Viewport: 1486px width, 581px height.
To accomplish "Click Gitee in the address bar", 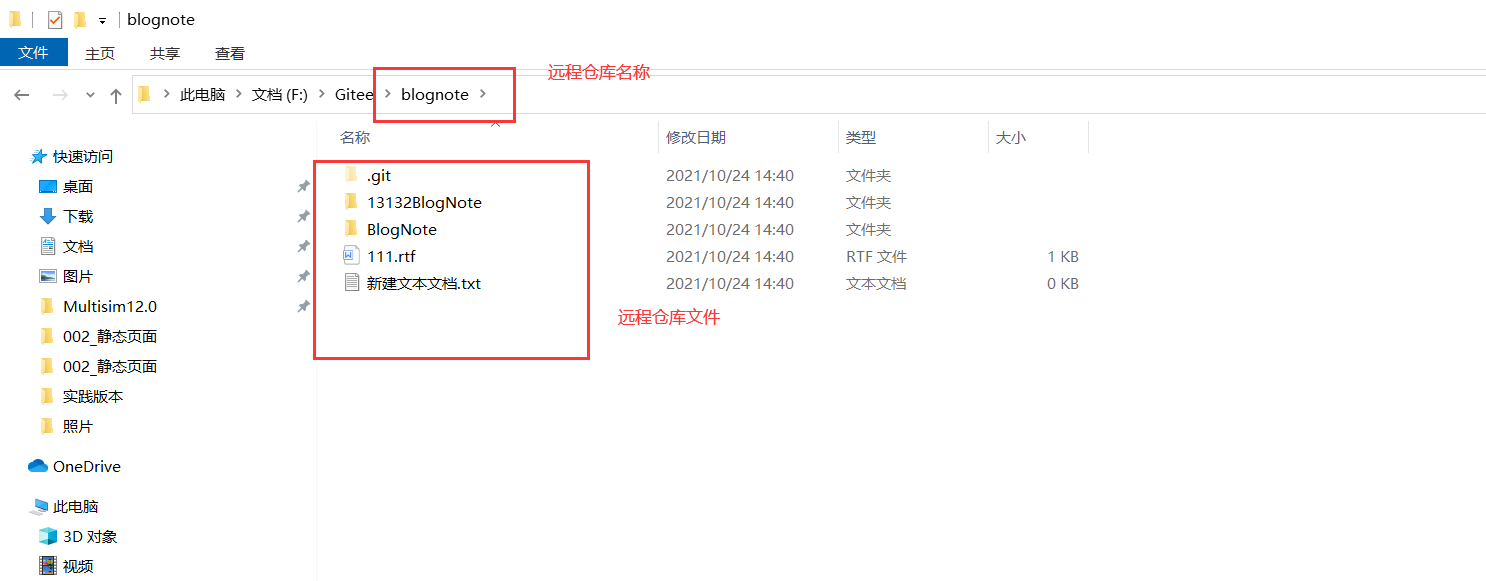I will tap(354, 95).
